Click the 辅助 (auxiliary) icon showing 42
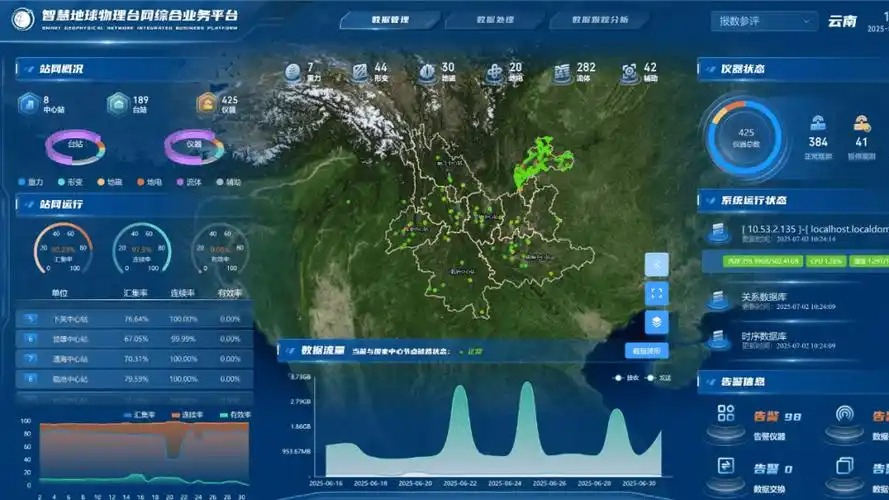889x500 pixels. pyautogui.click(x=629, y=73)
